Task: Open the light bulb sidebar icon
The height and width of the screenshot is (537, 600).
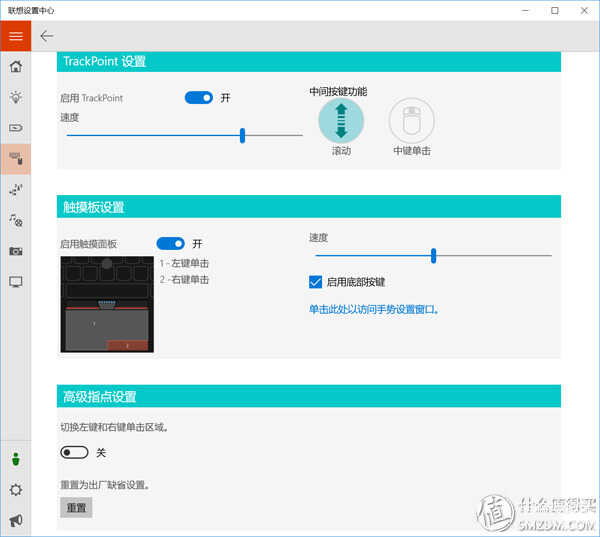Action: (16, 97)
